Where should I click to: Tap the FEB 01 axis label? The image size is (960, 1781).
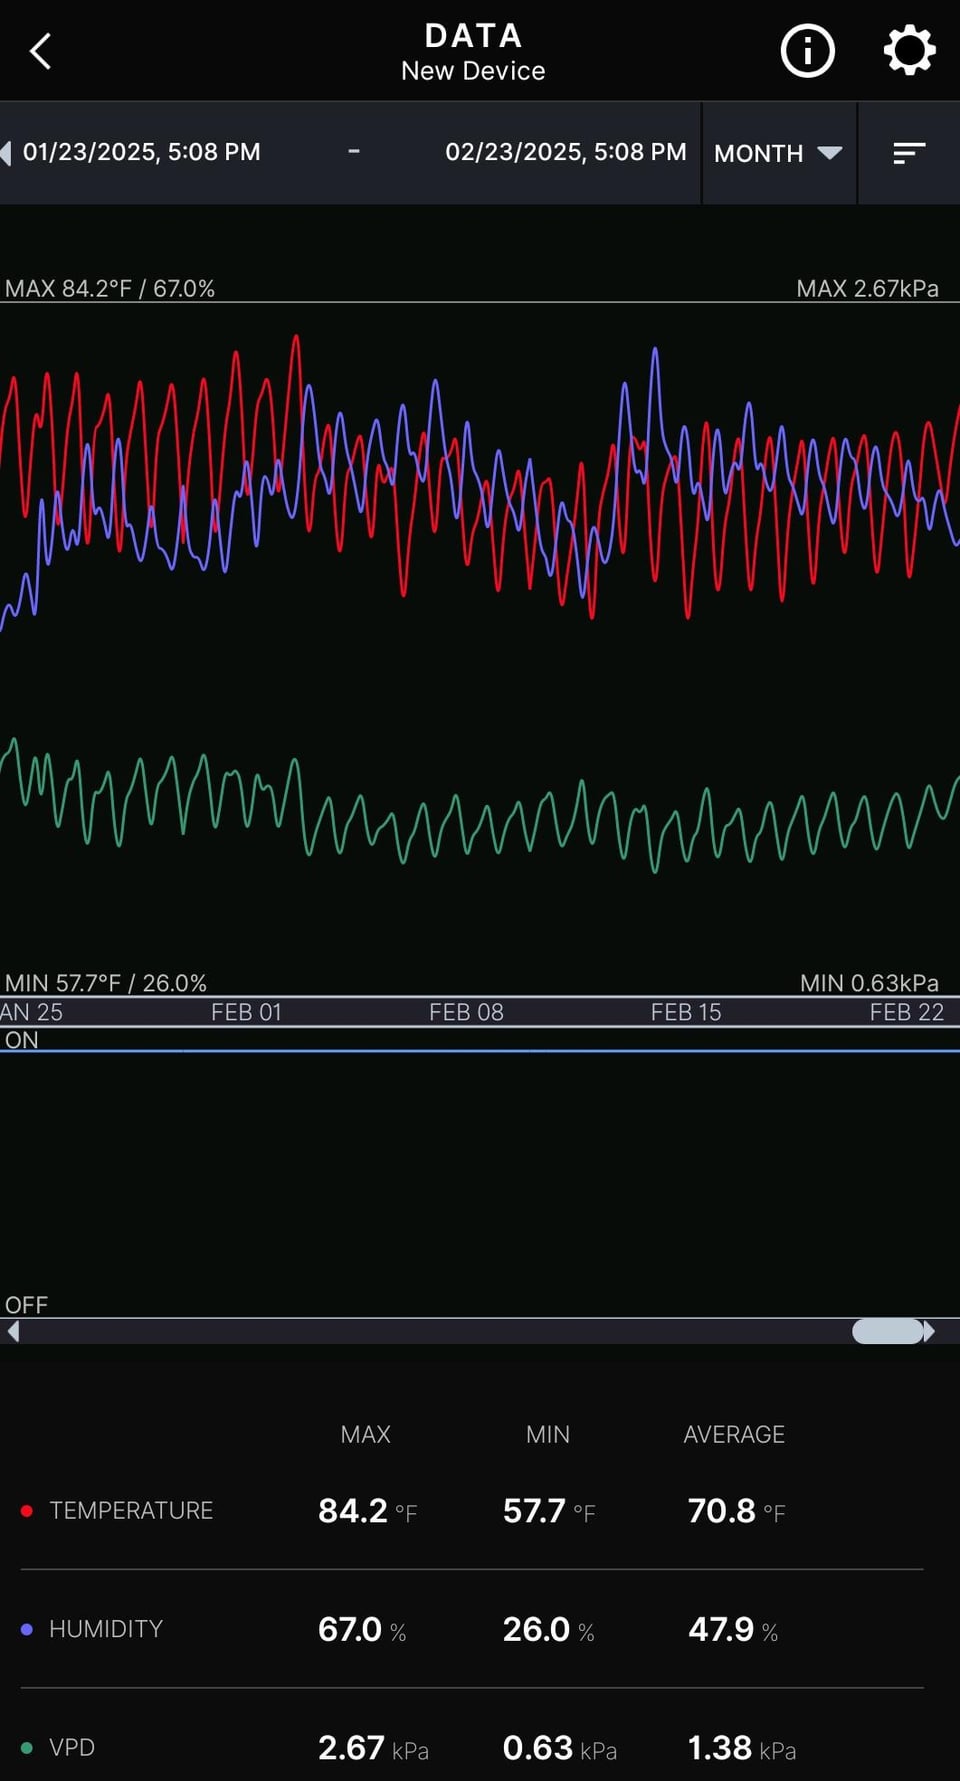click(x=246, y=1012)
